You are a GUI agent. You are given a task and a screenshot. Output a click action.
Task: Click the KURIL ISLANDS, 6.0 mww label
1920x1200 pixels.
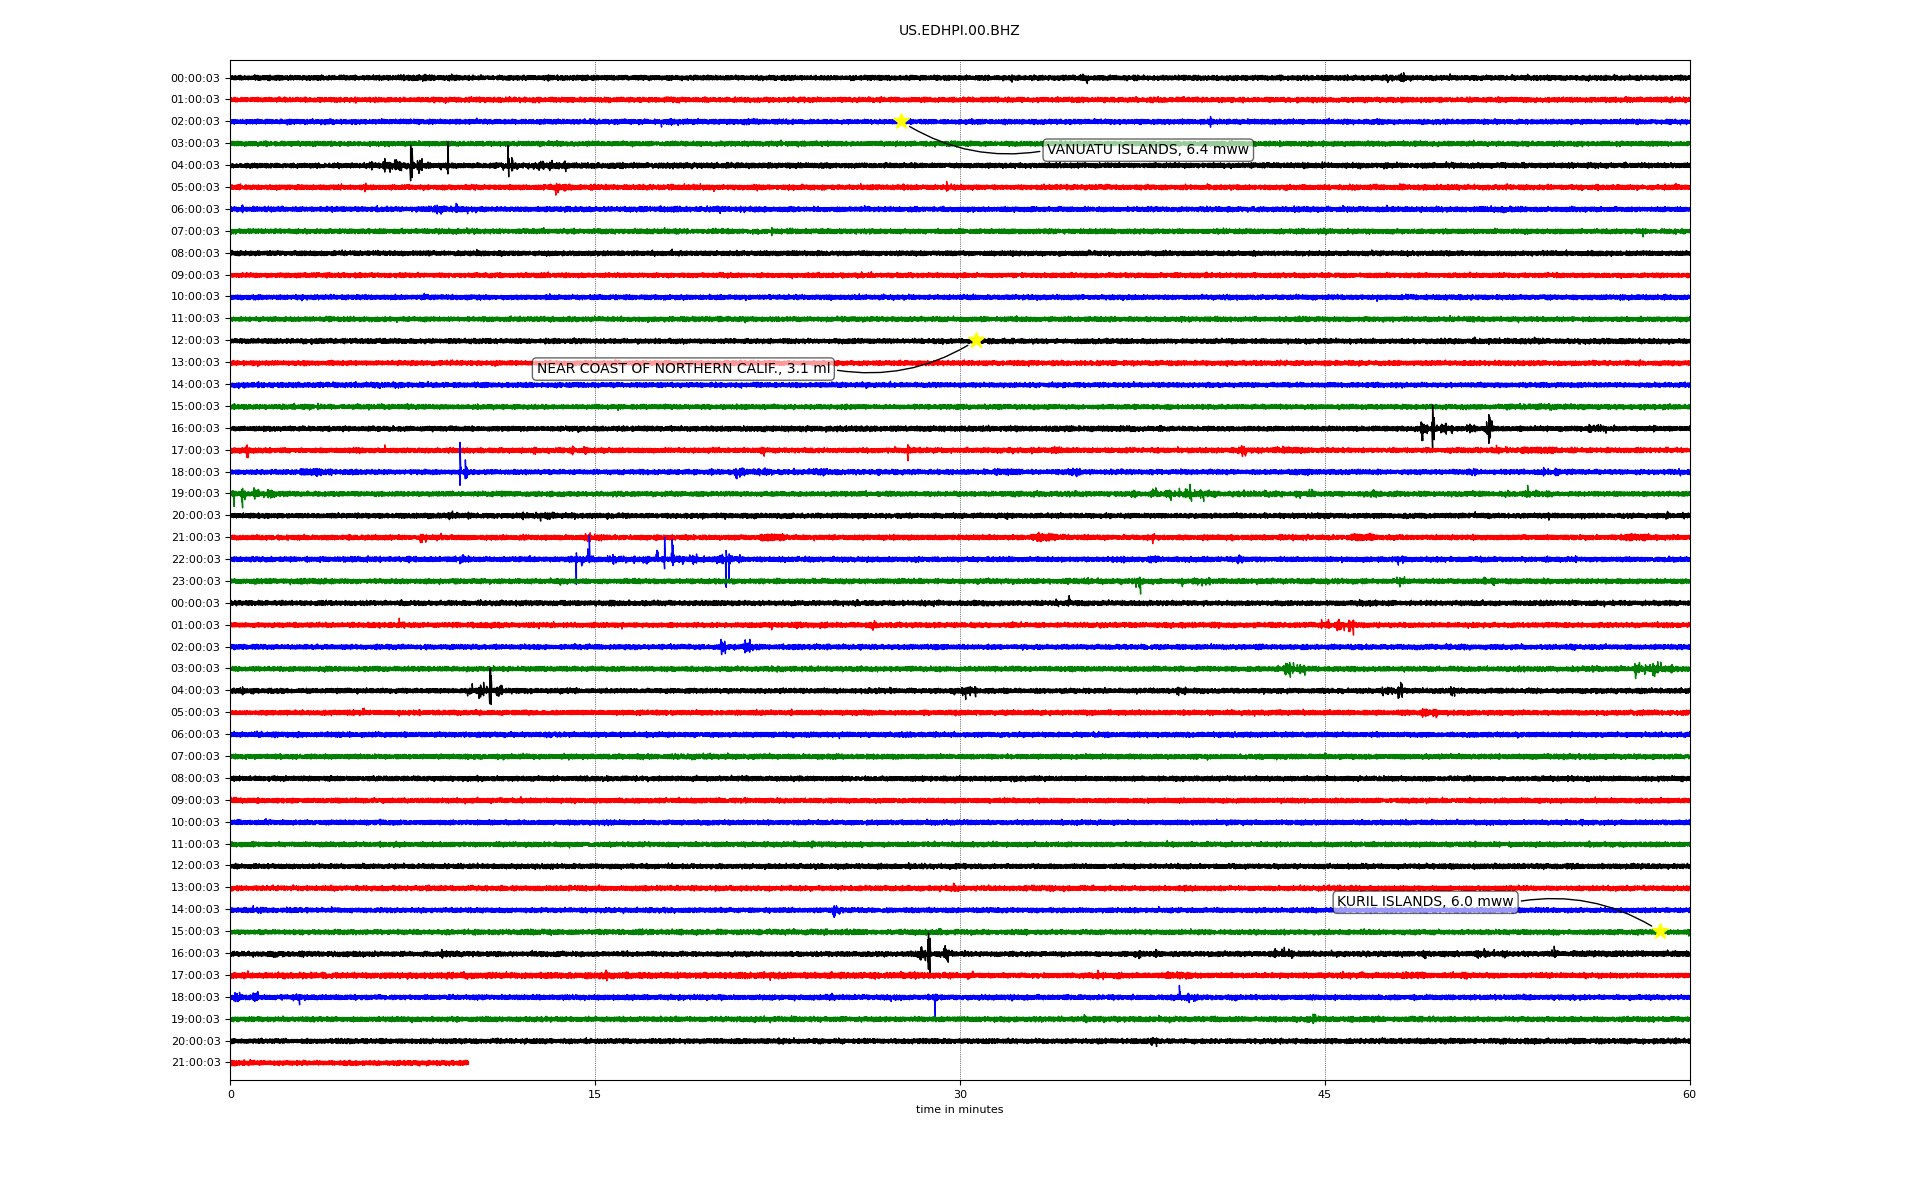pyautogui.click(x=1425, y=902)
